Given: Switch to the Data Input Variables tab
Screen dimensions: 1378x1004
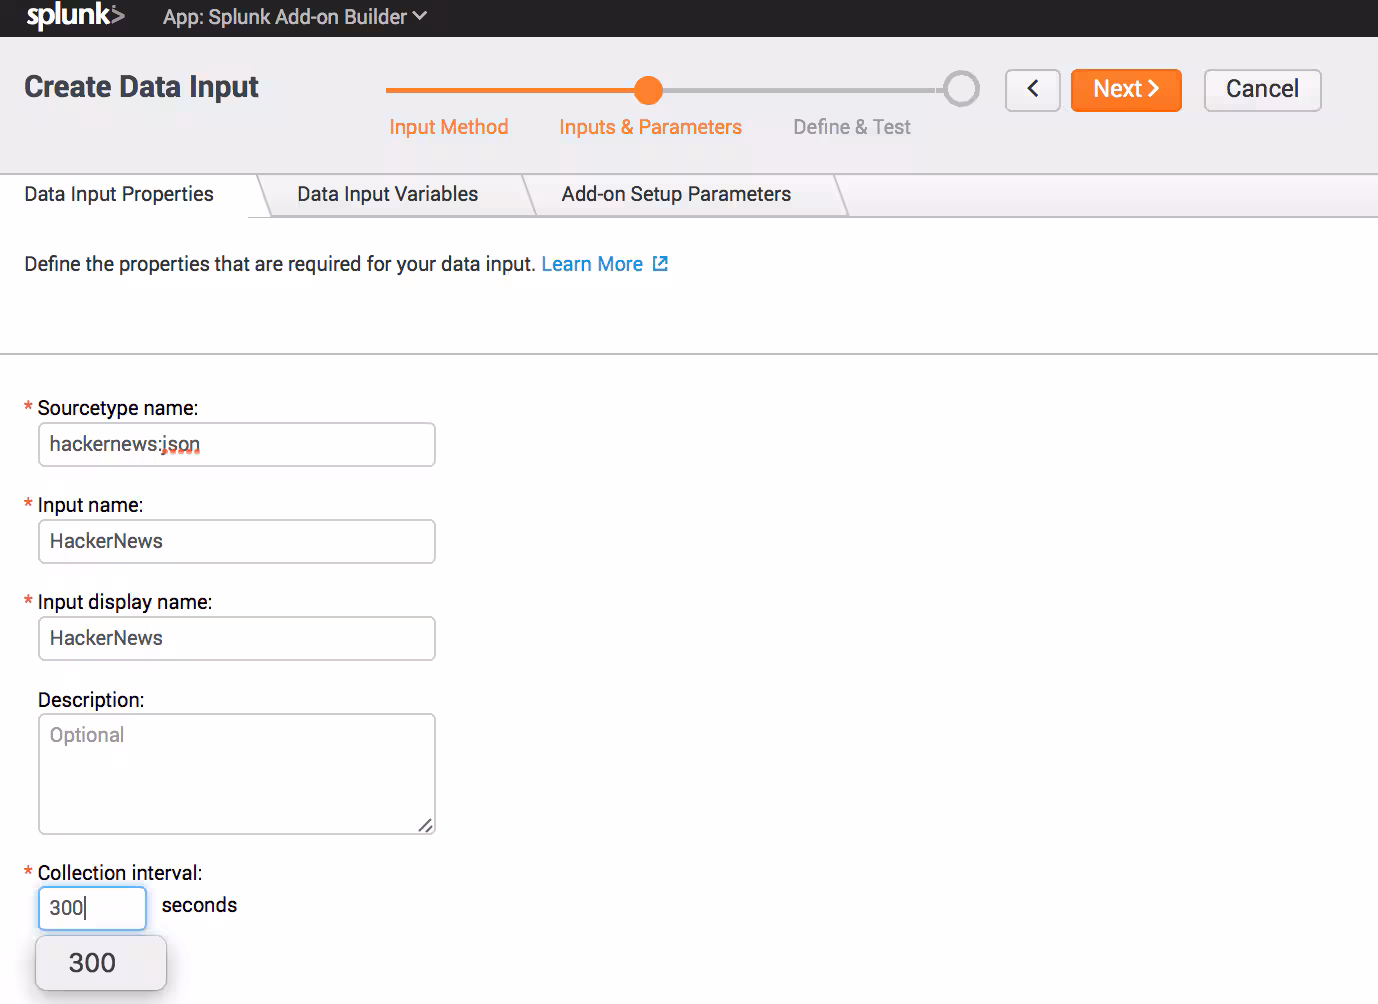Looking at the screenshot, I should pyautogui.click(x=386, y=193).
